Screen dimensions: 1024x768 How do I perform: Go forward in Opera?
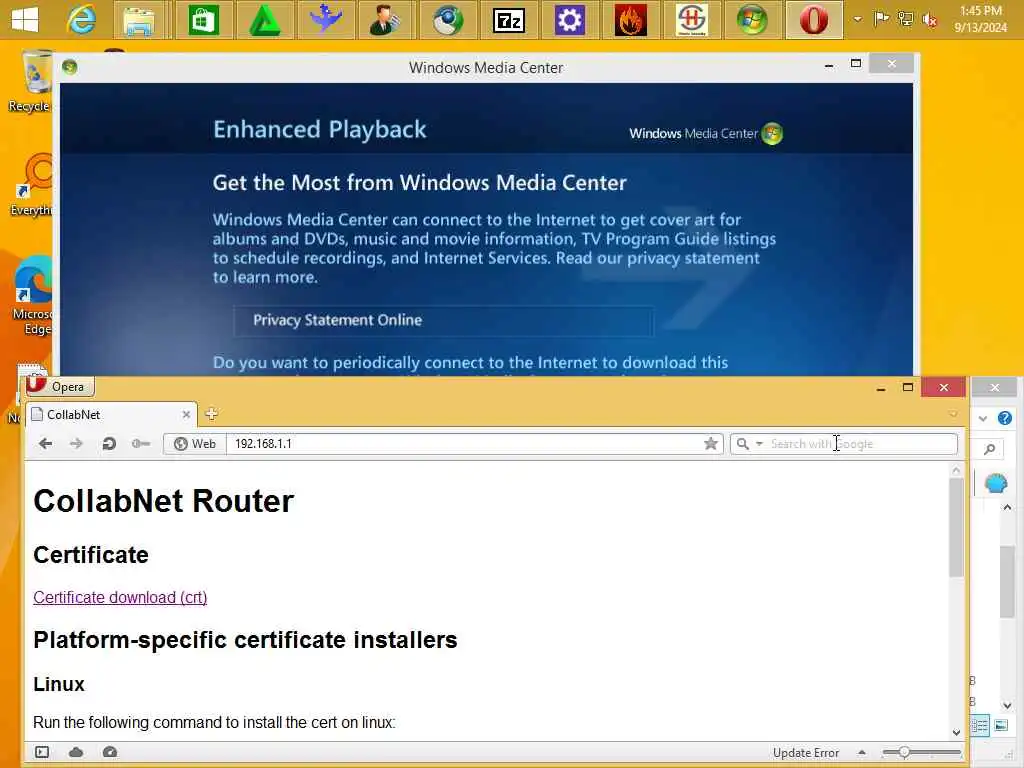[x=76, y=444]
